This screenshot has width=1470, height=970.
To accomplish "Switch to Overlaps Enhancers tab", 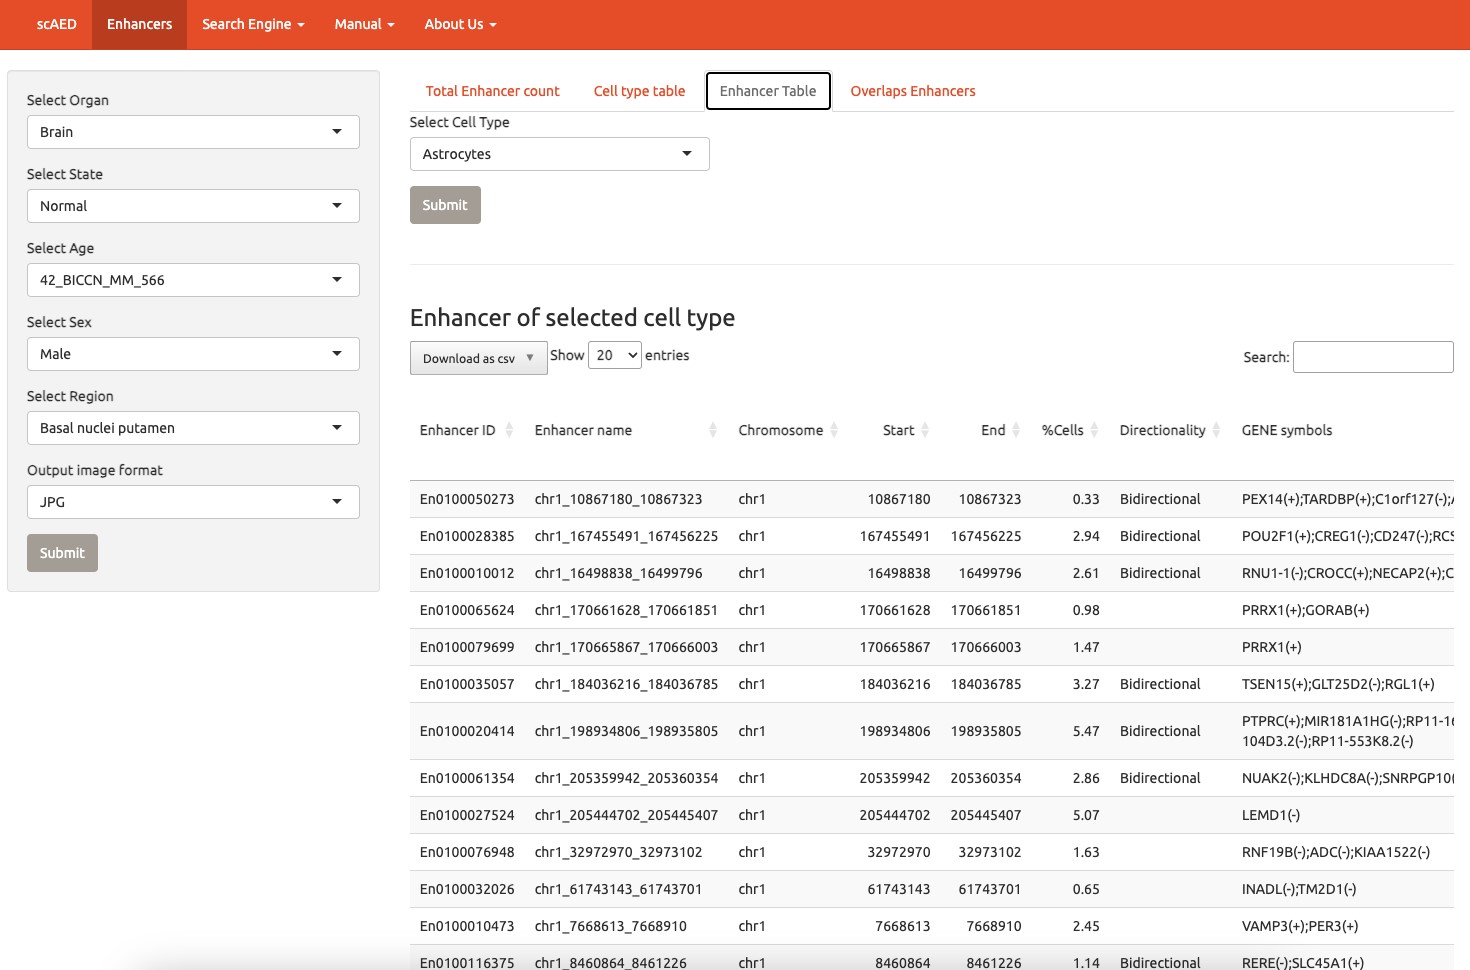I will (913, 91).
